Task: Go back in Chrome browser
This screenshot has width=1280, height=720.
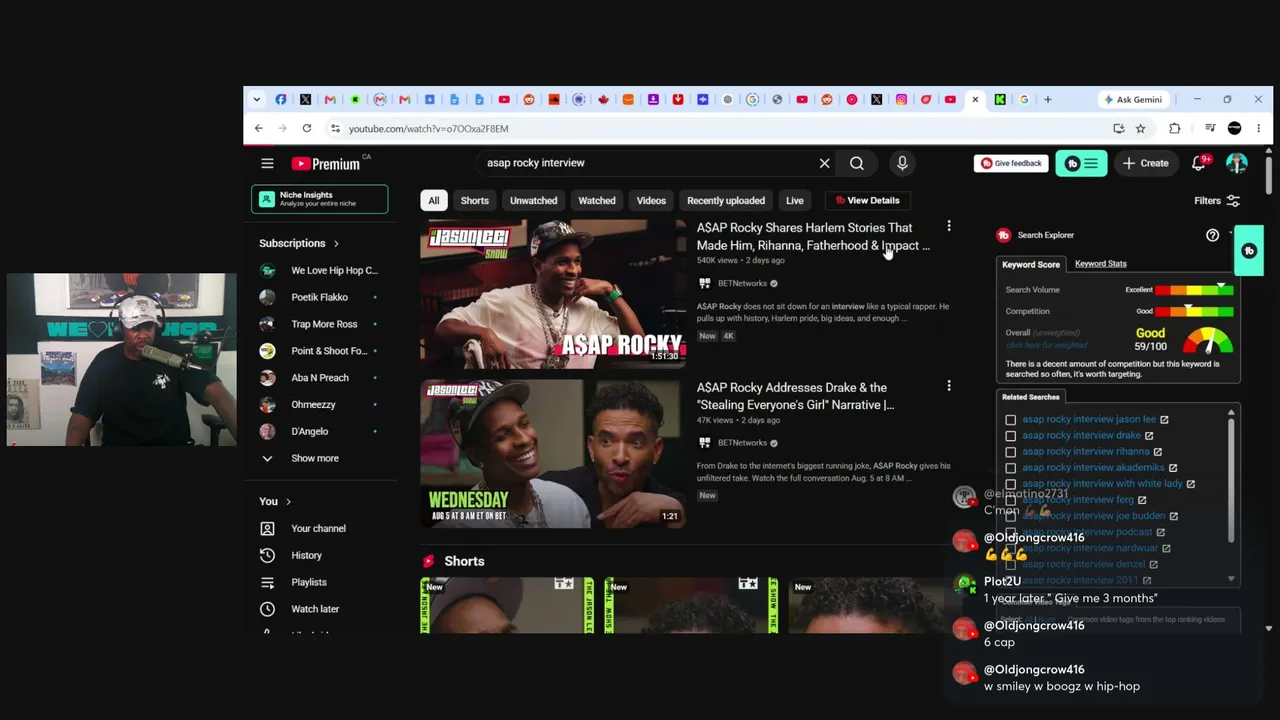Action: [x=258, y=128]
